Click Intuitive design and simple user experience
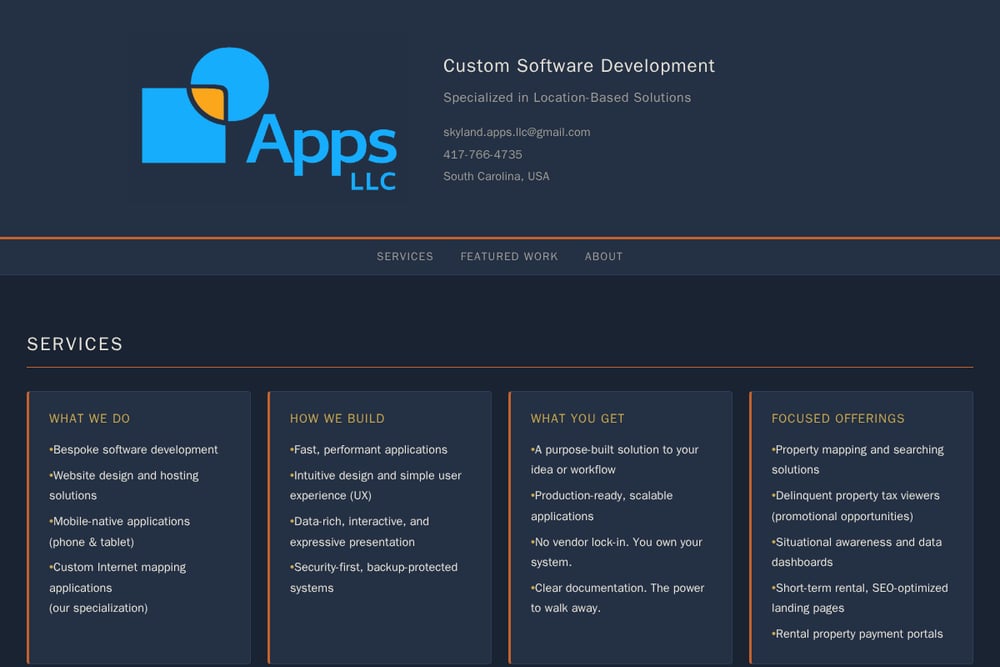The image size is (1000, 667). 376,485
